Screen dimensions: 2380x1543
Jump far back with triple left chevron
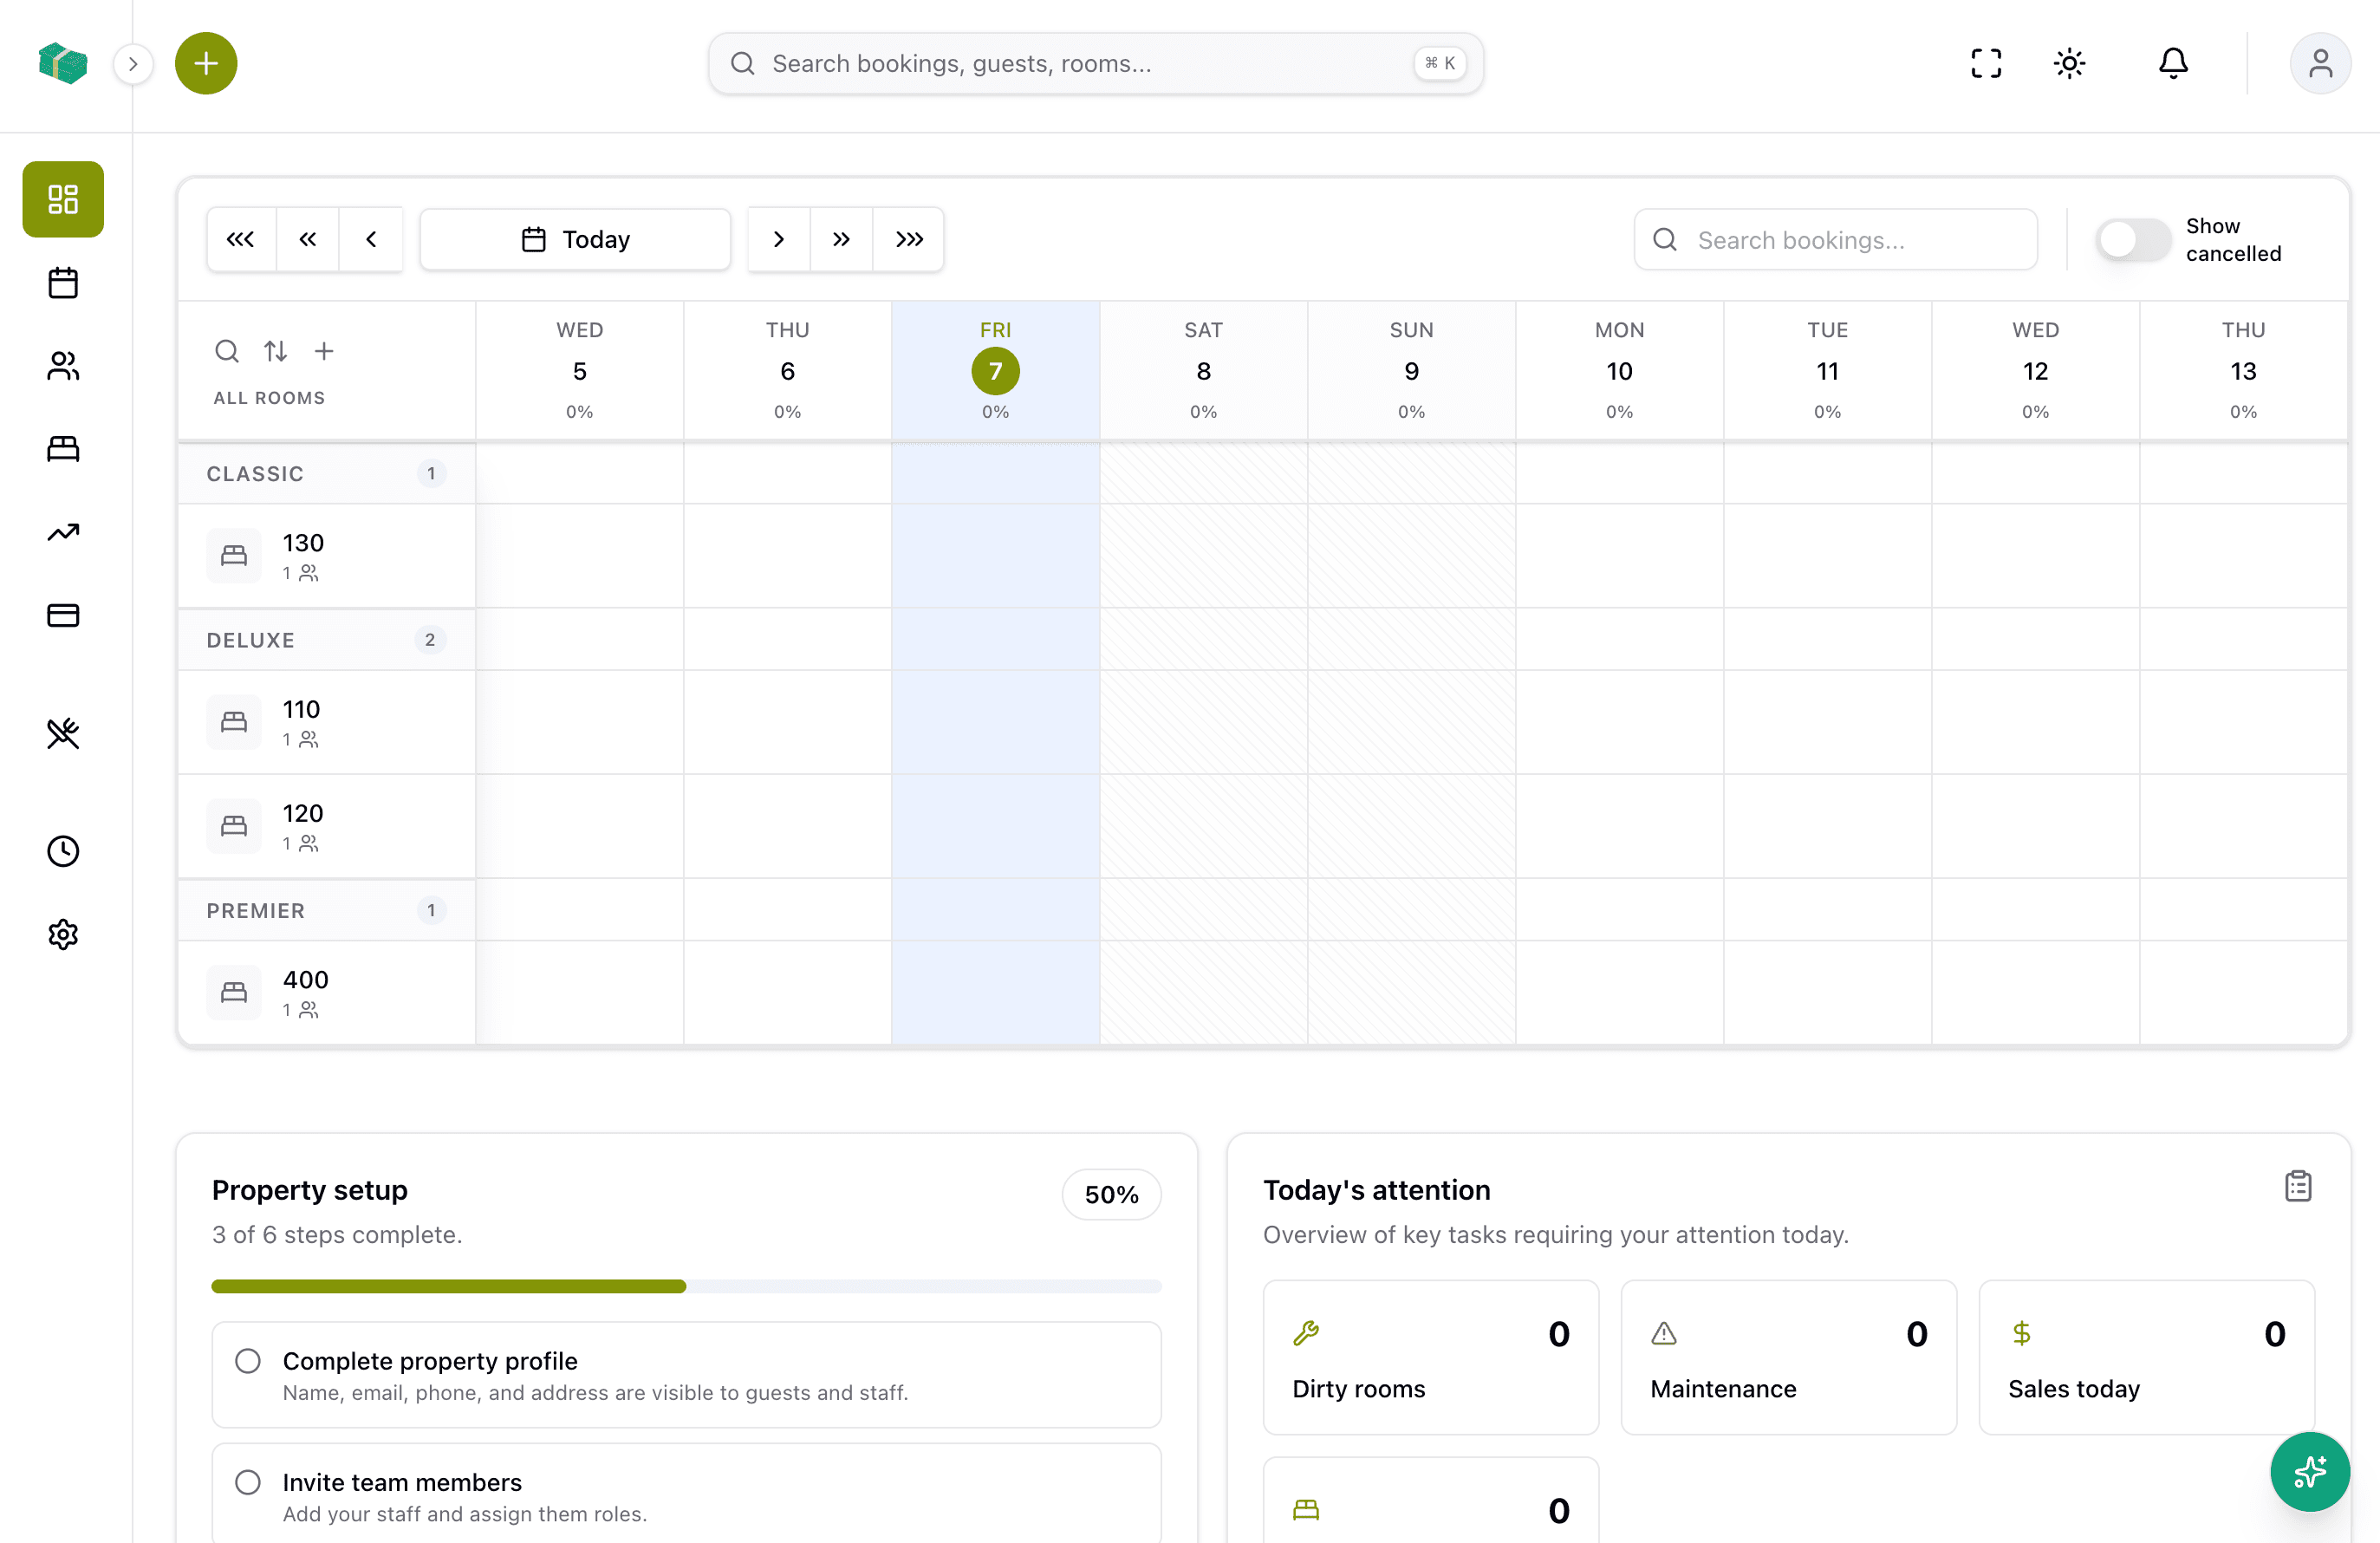241,239
